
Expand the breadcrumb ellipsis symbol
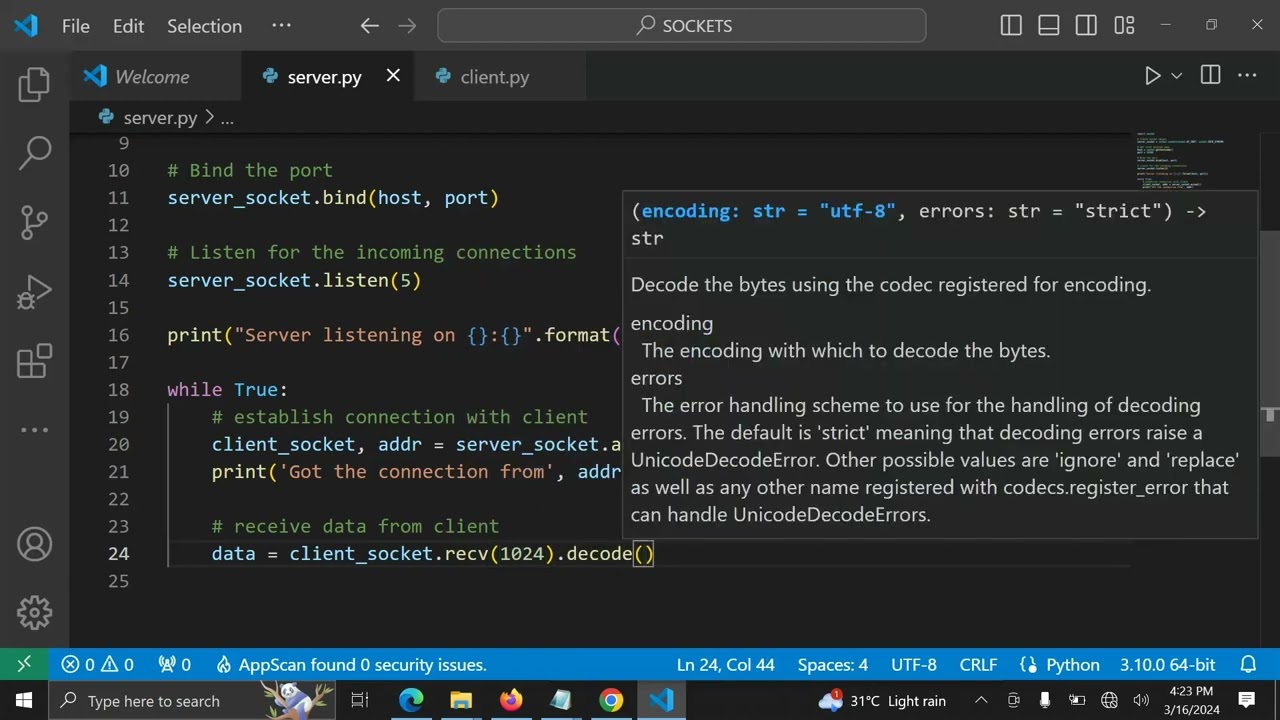tap(227, 117)
